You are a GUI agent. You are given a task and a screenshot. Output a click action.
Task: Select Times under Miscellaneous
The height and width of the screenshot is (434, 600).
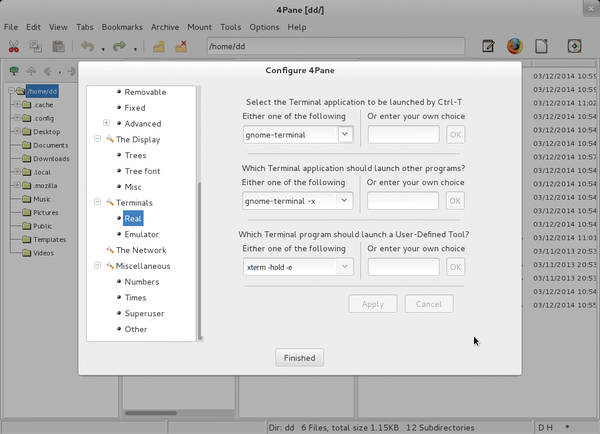pos(135,298)
